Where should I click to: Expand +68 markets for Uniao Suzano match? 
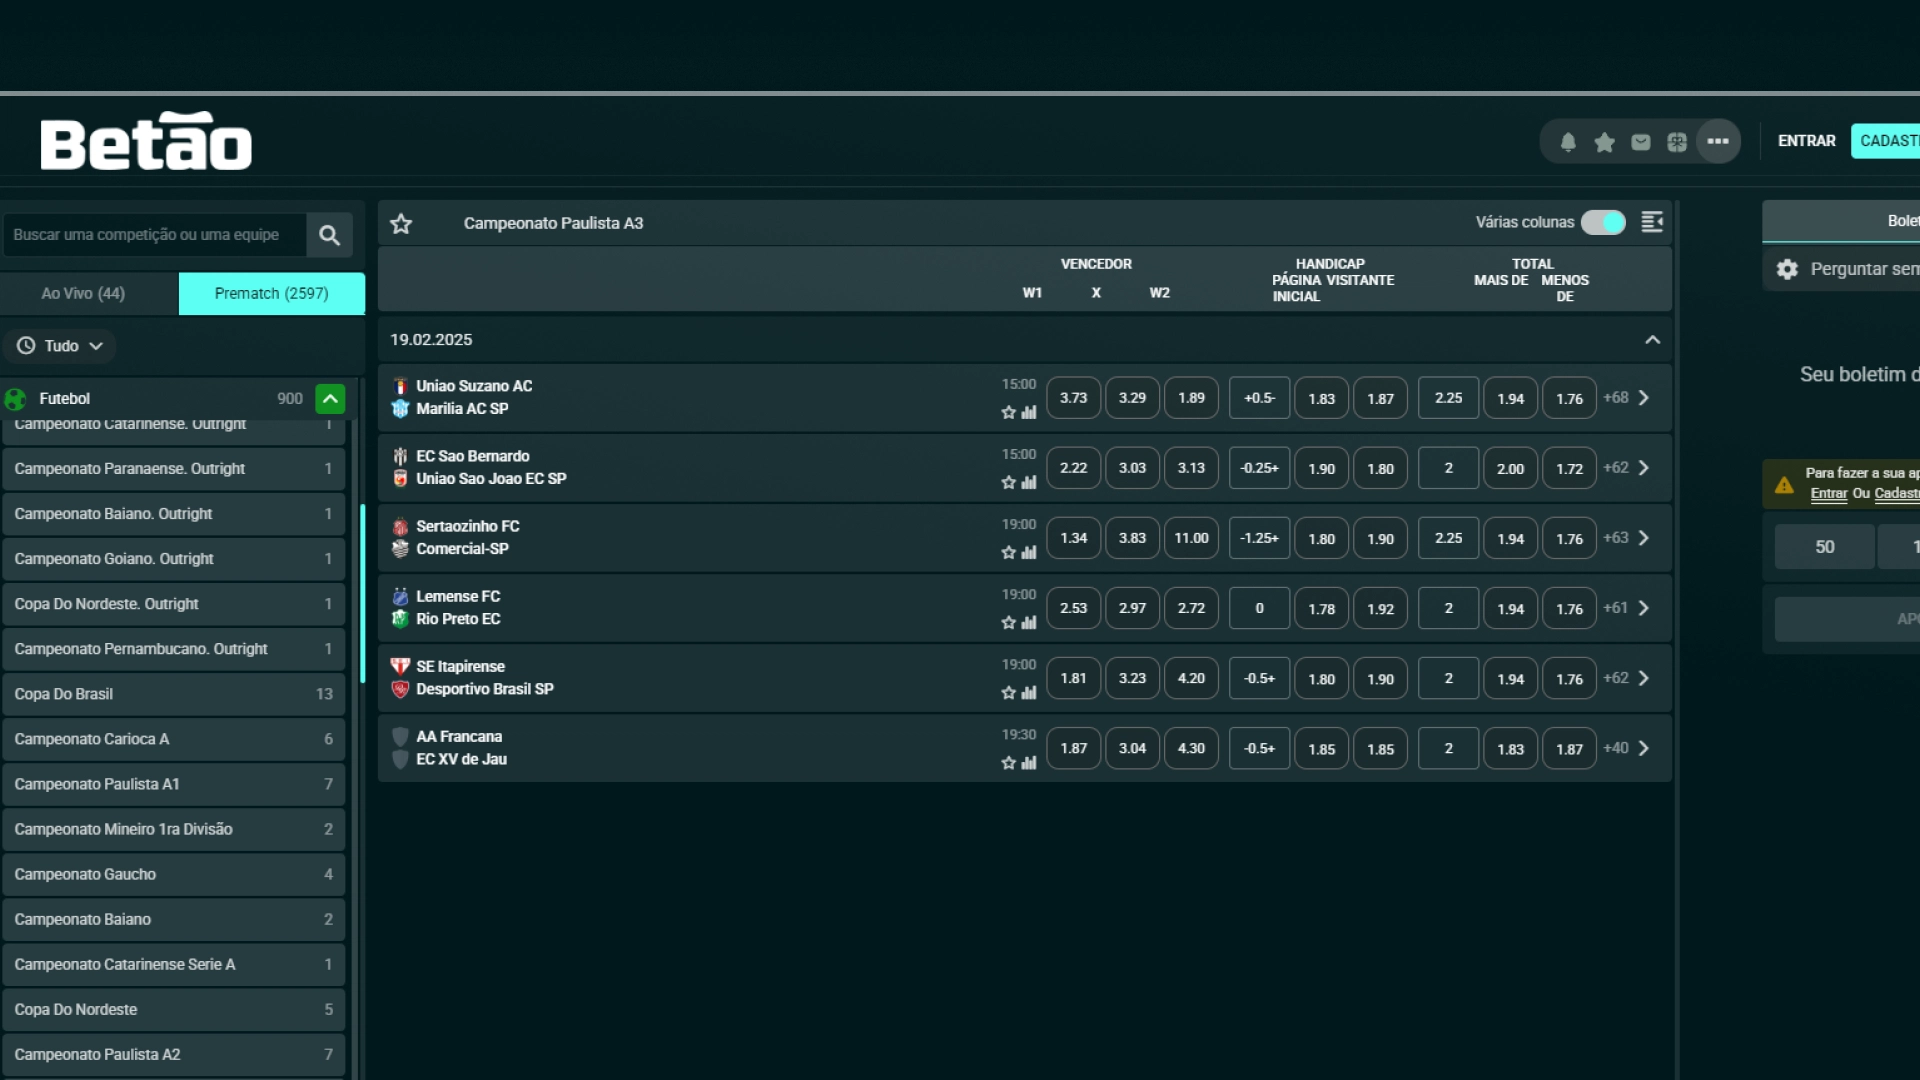click(1626, 398)
